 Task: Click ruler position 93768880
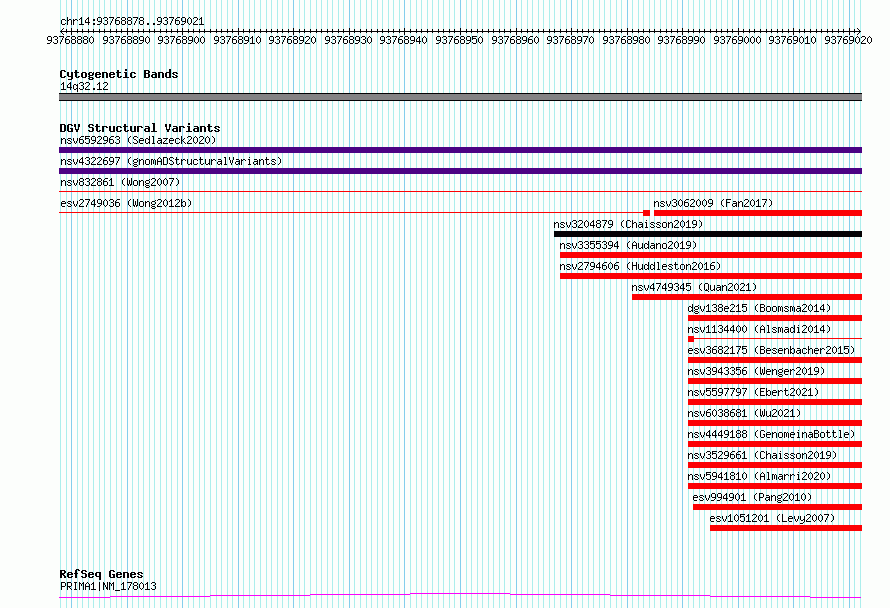coord(70,40)
